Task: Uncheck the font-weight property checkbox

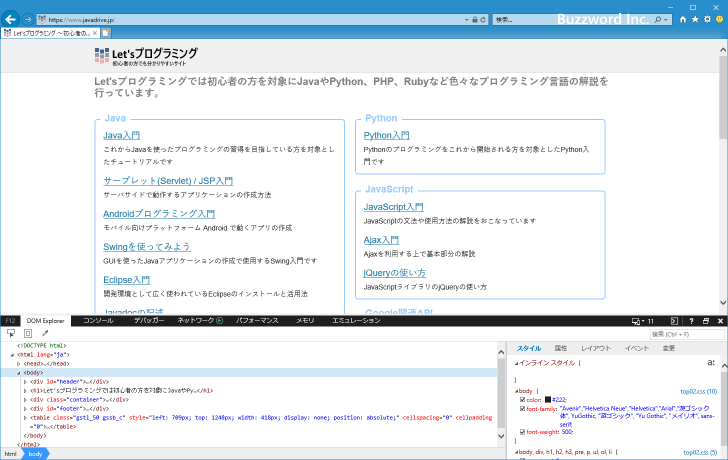Action: click(522, 432)
